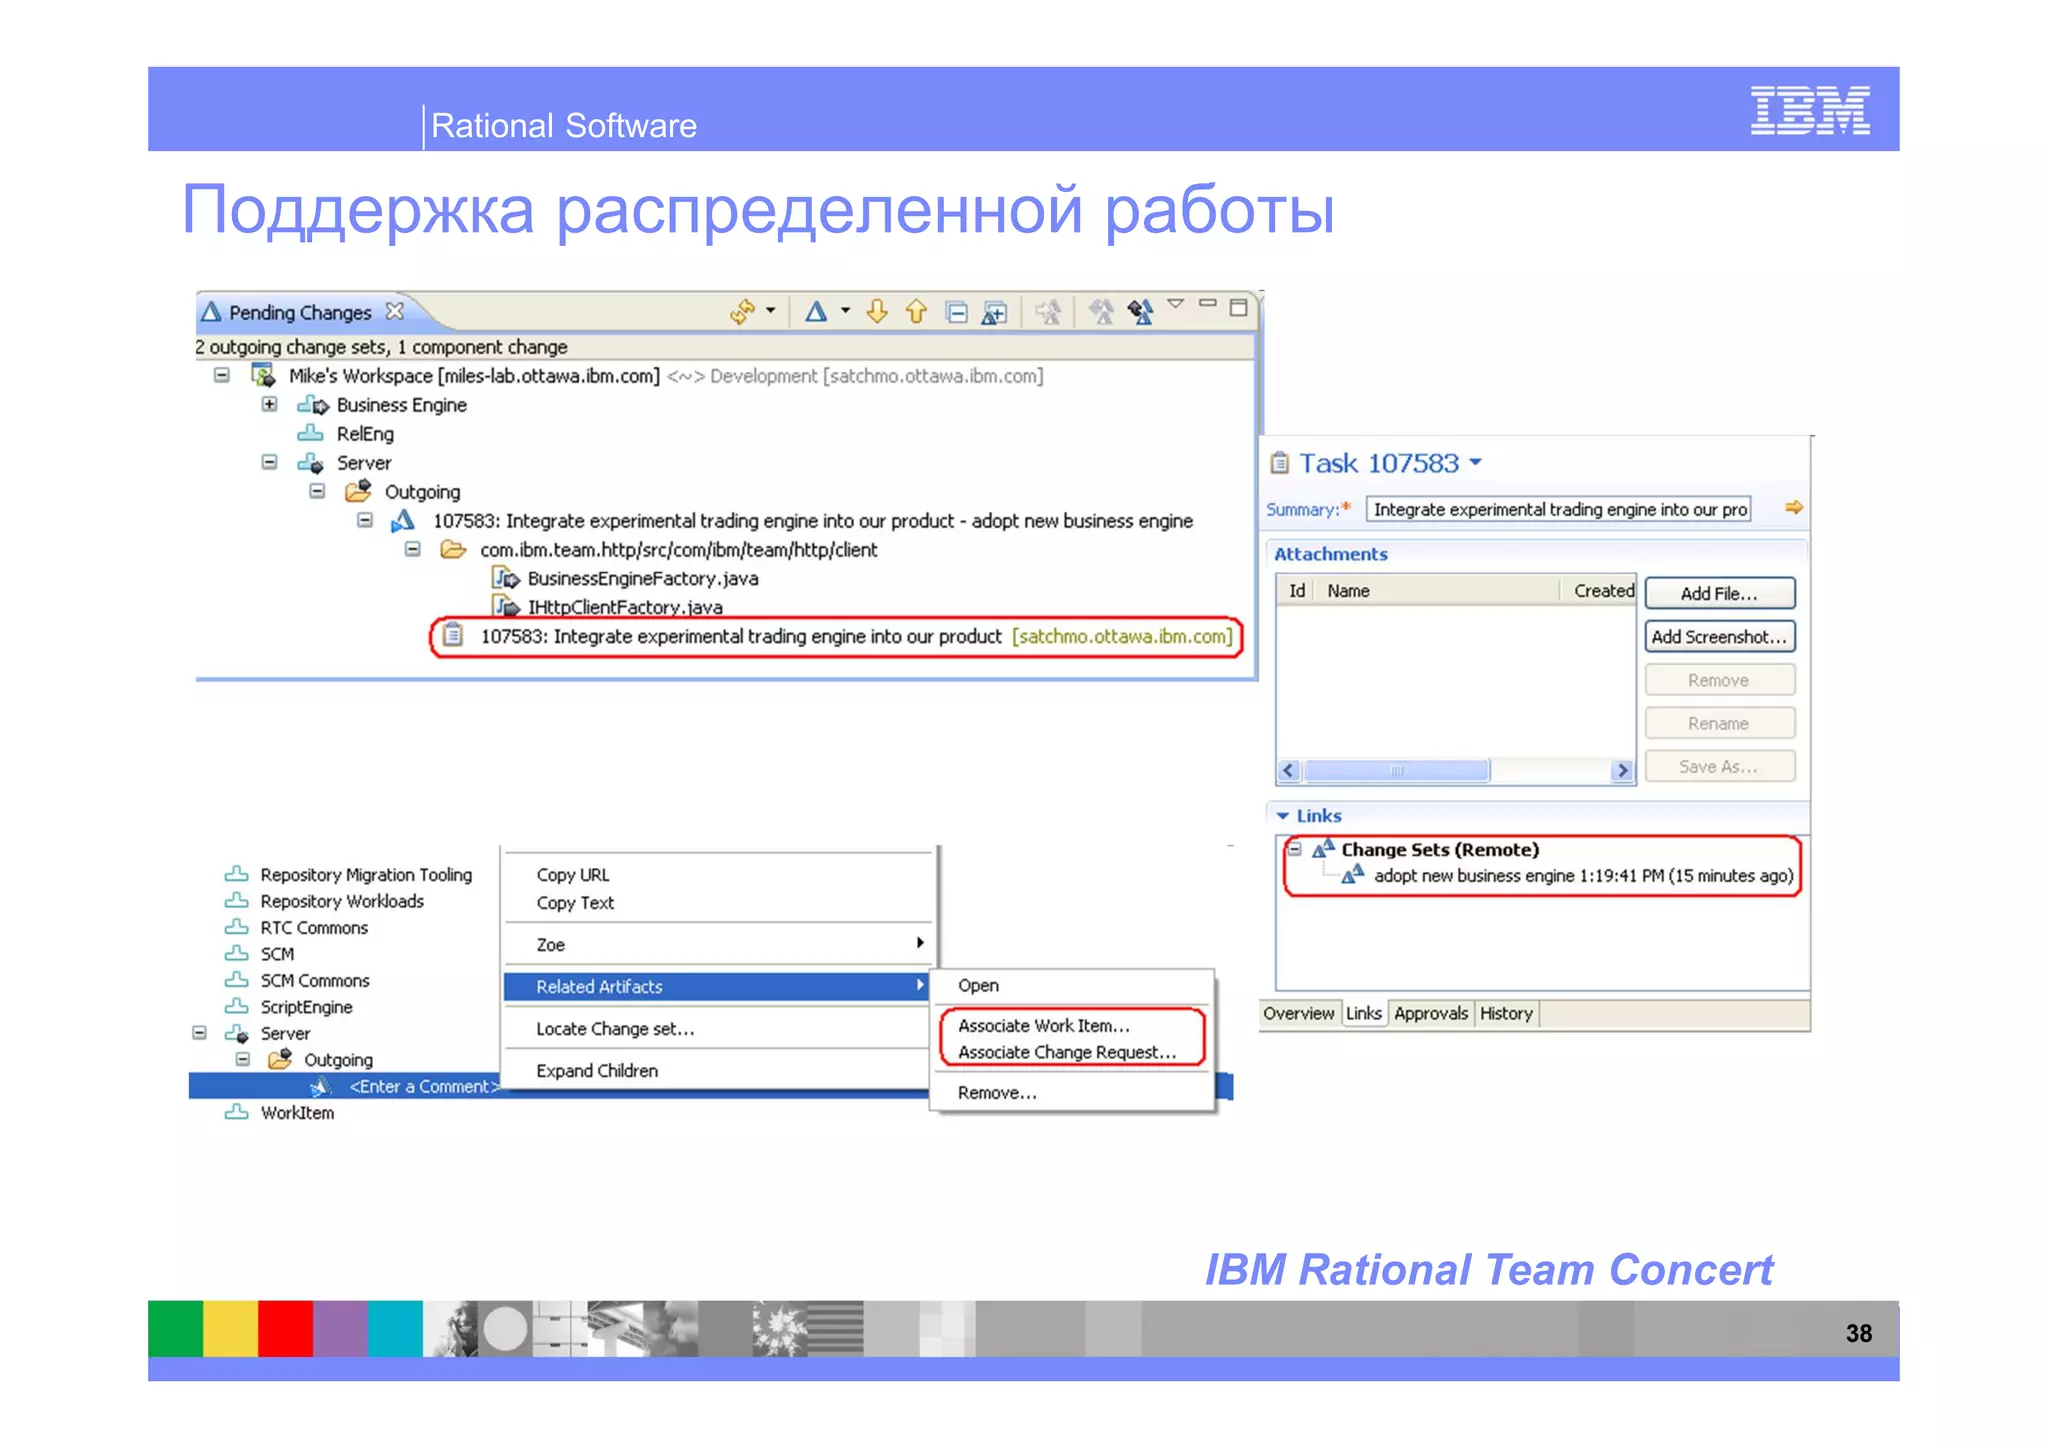Collapse the 107583 change set node
This screenshot has width=2048, height=1448.
365,520
